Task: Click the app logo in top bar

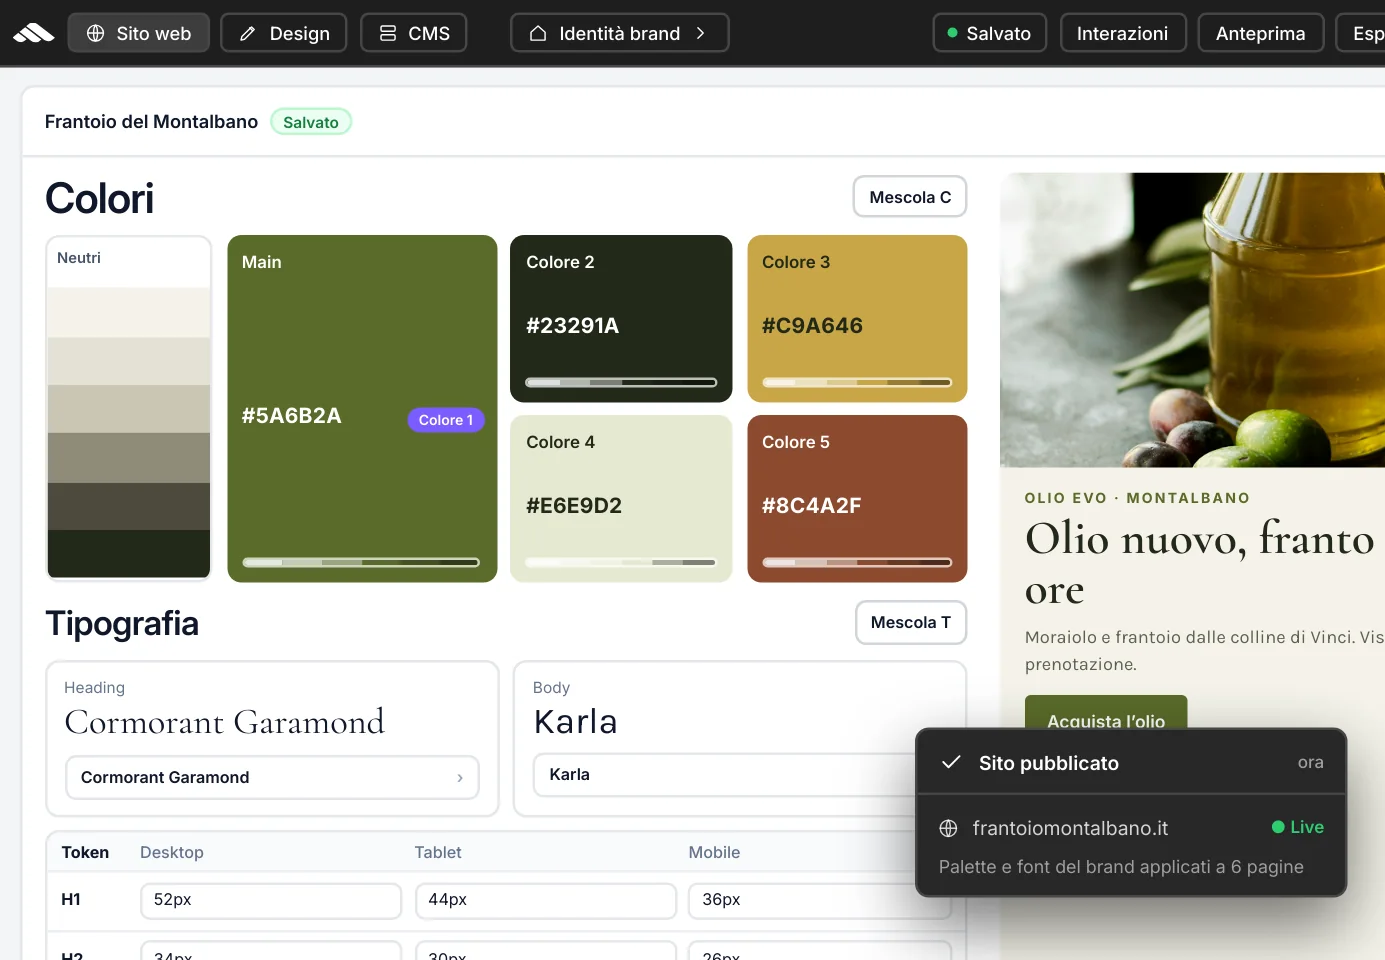Action: (x=34, y=33)
